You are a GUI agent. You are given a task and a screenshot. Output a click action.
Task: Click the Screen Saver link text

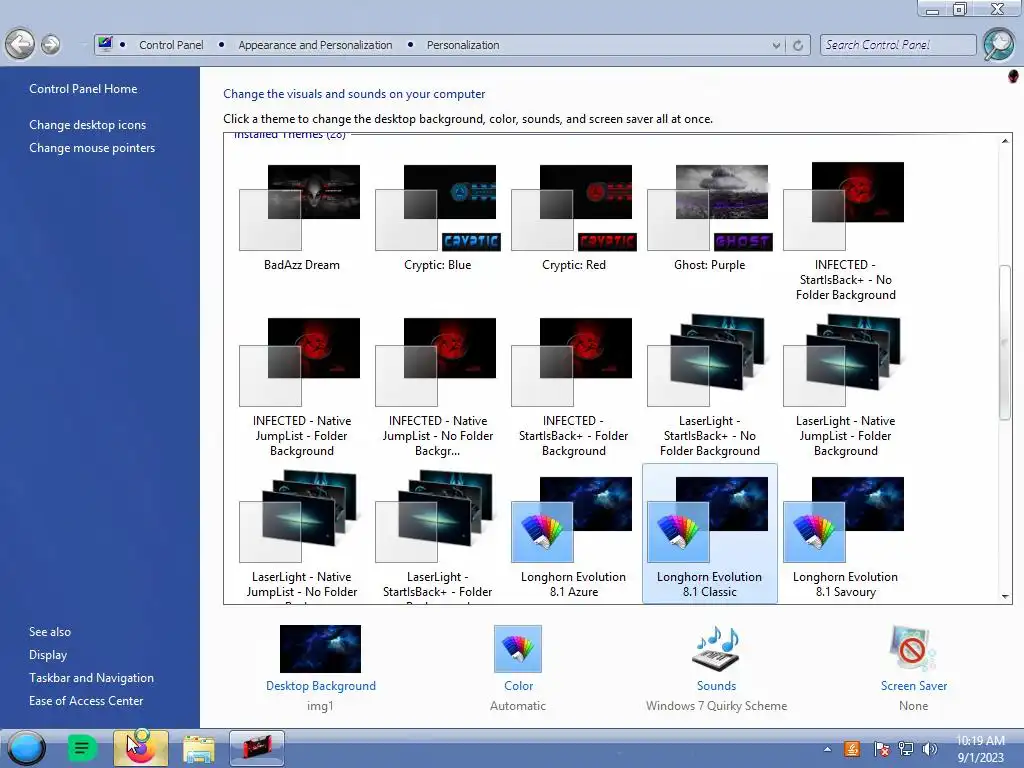(914, 686)
